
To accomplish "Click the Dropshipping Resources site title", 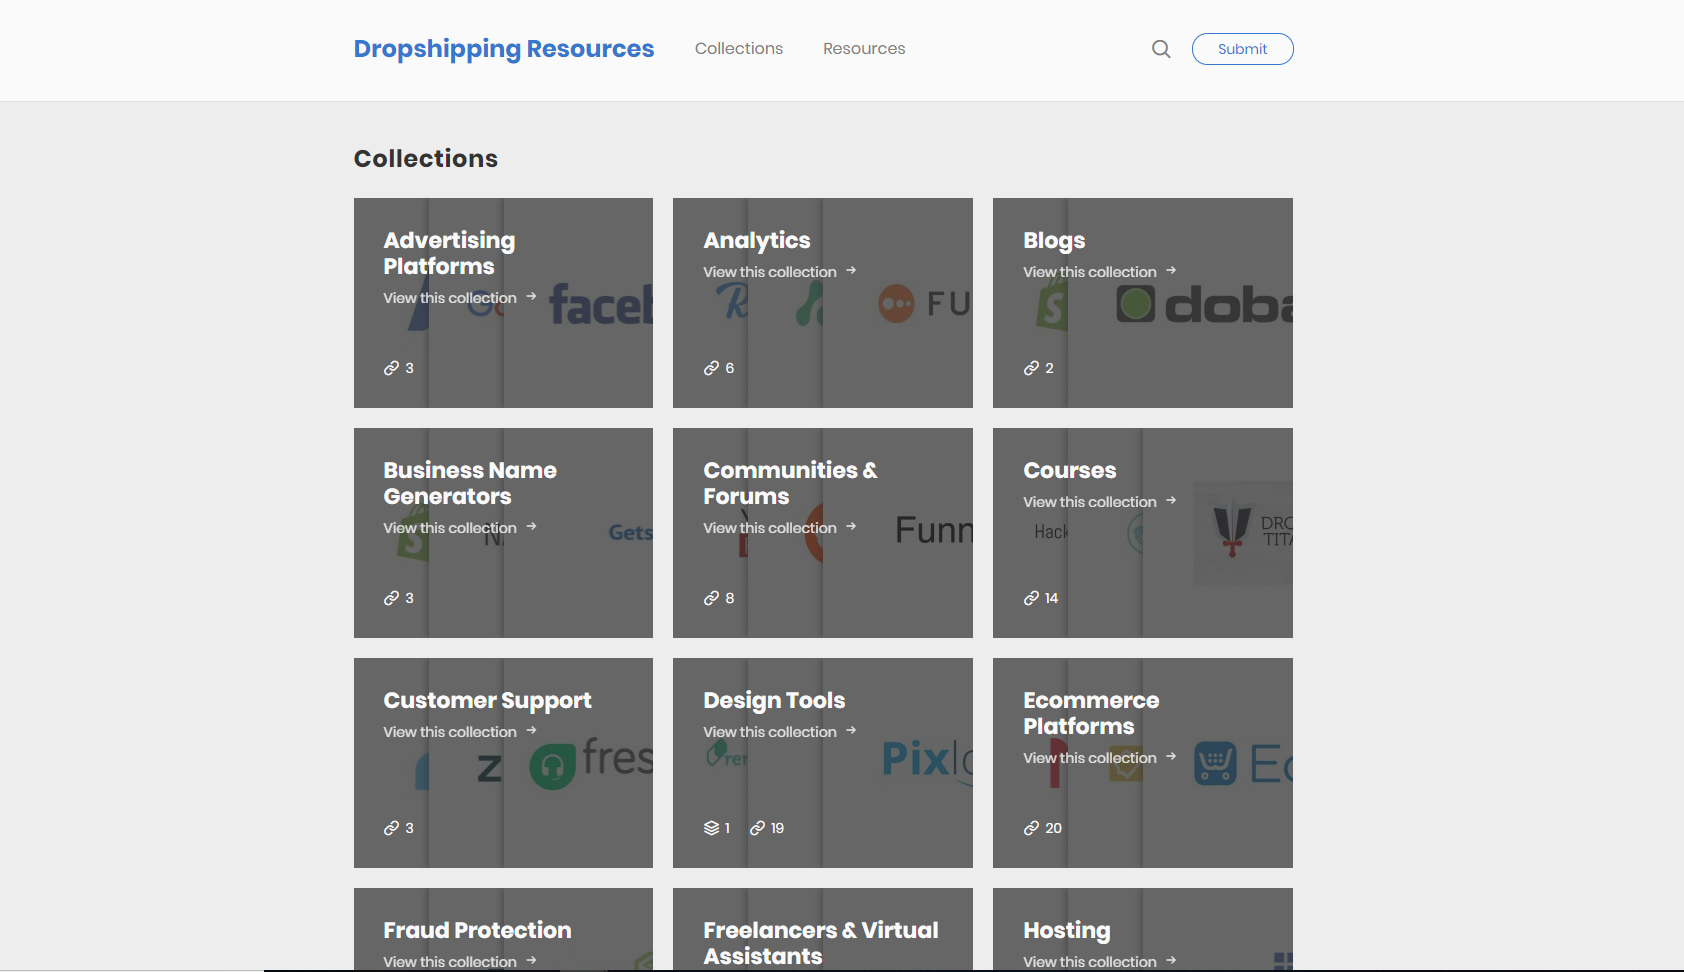I will pyautogui.click(x=503, y=48).
